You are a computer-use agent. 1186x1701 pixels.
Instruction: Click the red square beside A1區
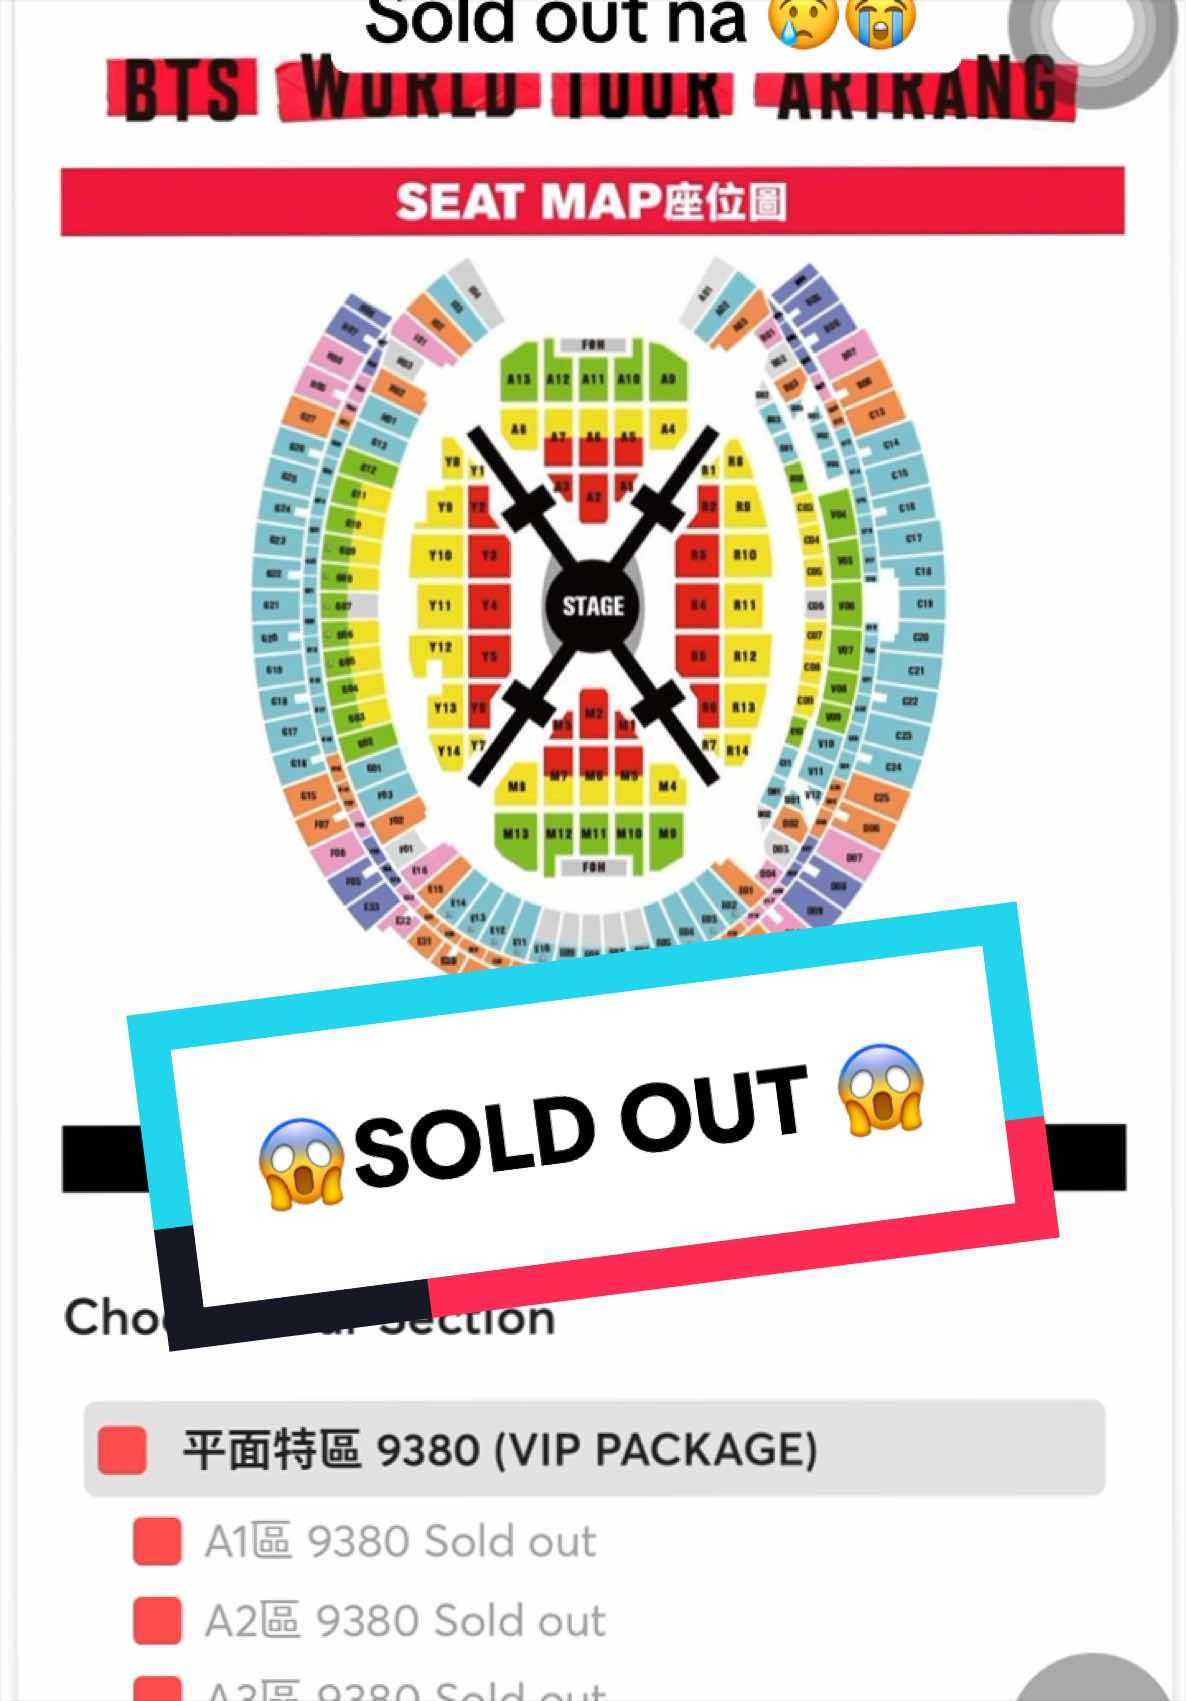157,1541
